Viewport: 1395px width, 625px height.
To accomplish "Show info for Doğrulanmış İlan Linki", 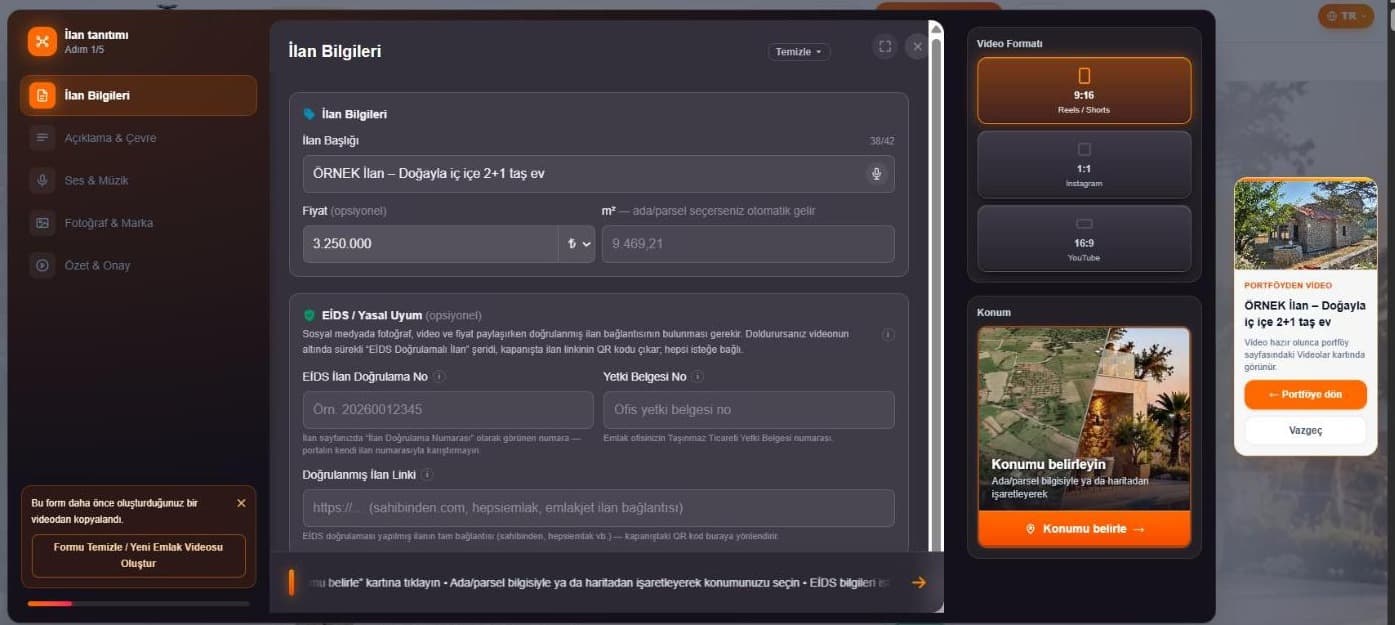I will (x=427, y=475).
